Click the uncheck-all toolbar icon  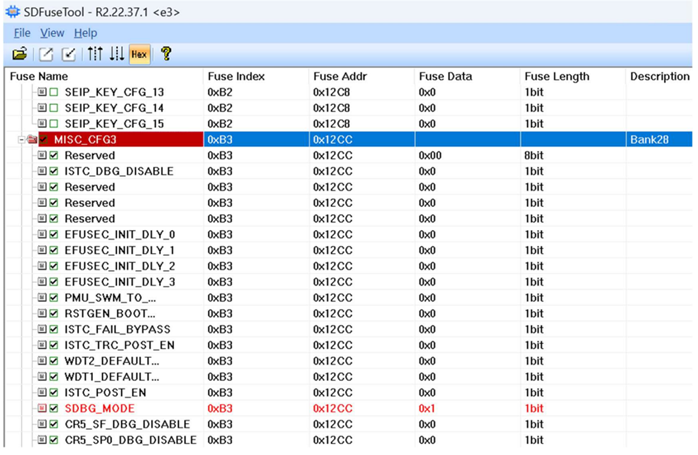click(x=46, y=54)
